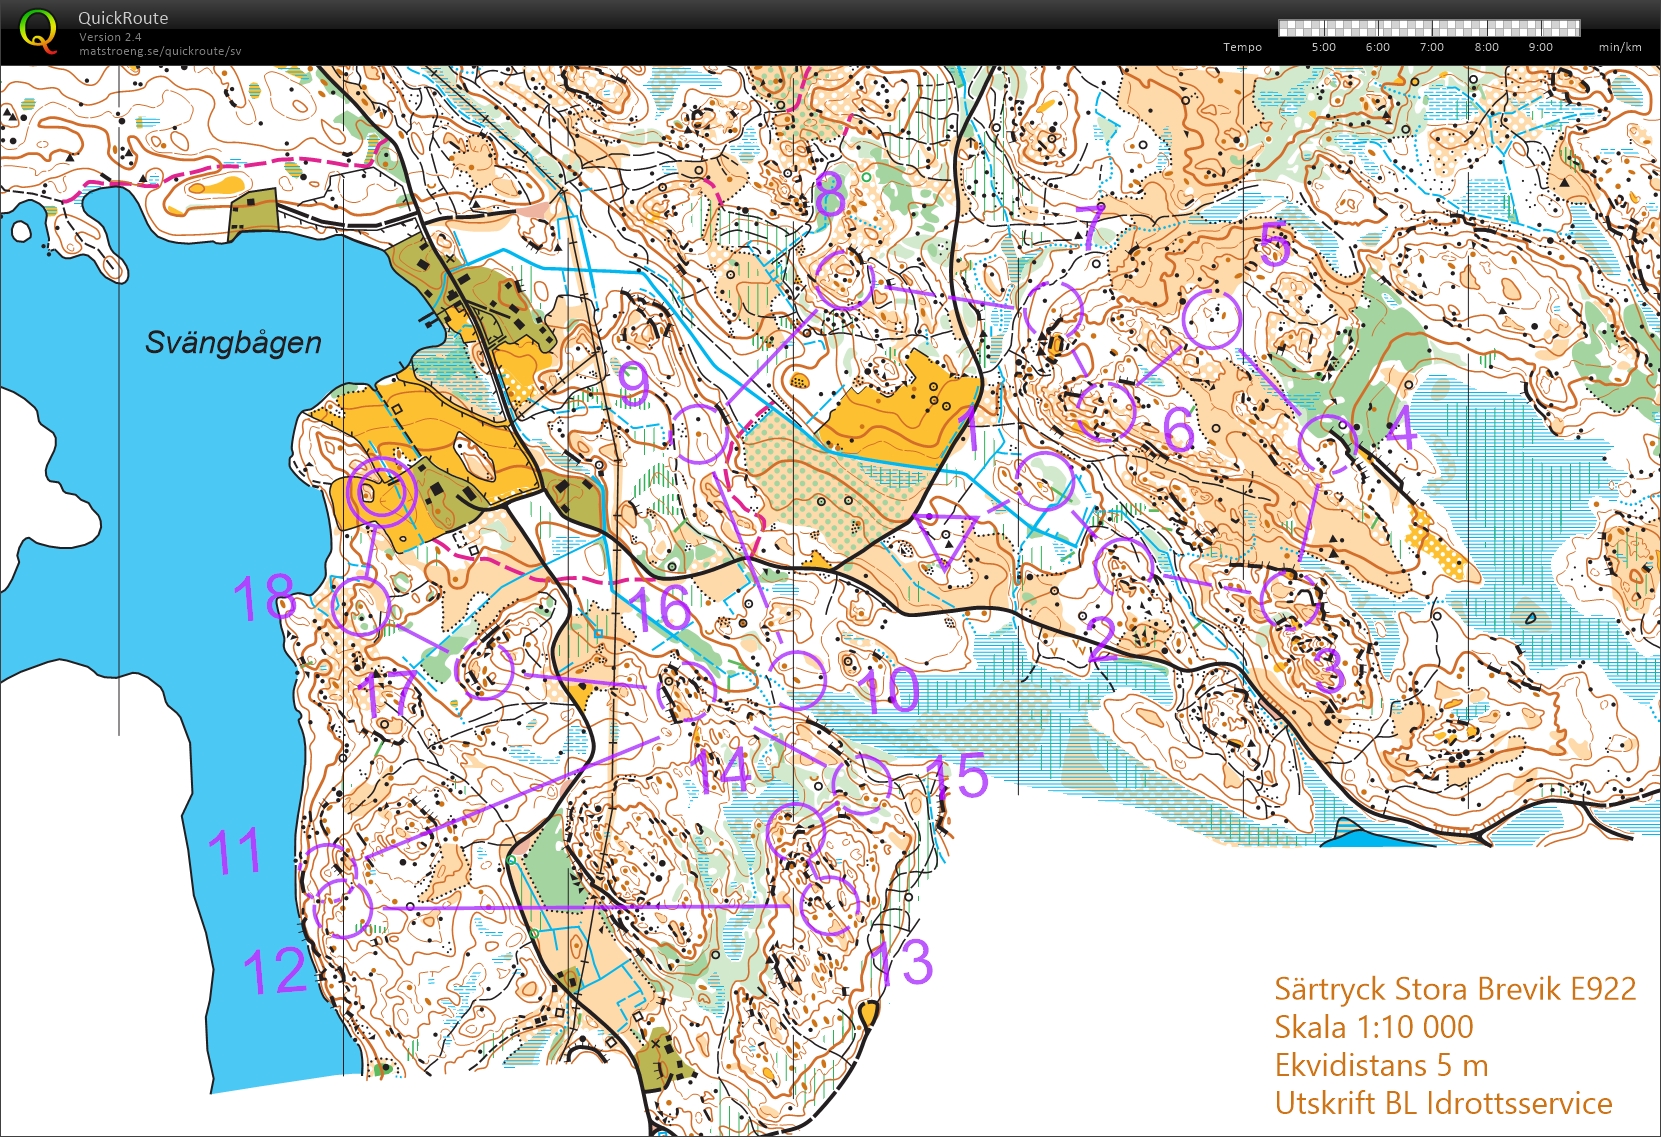Select control circle 5
The width and height of the screenshot is (1661, 1137).
(x=1211, y=320)
